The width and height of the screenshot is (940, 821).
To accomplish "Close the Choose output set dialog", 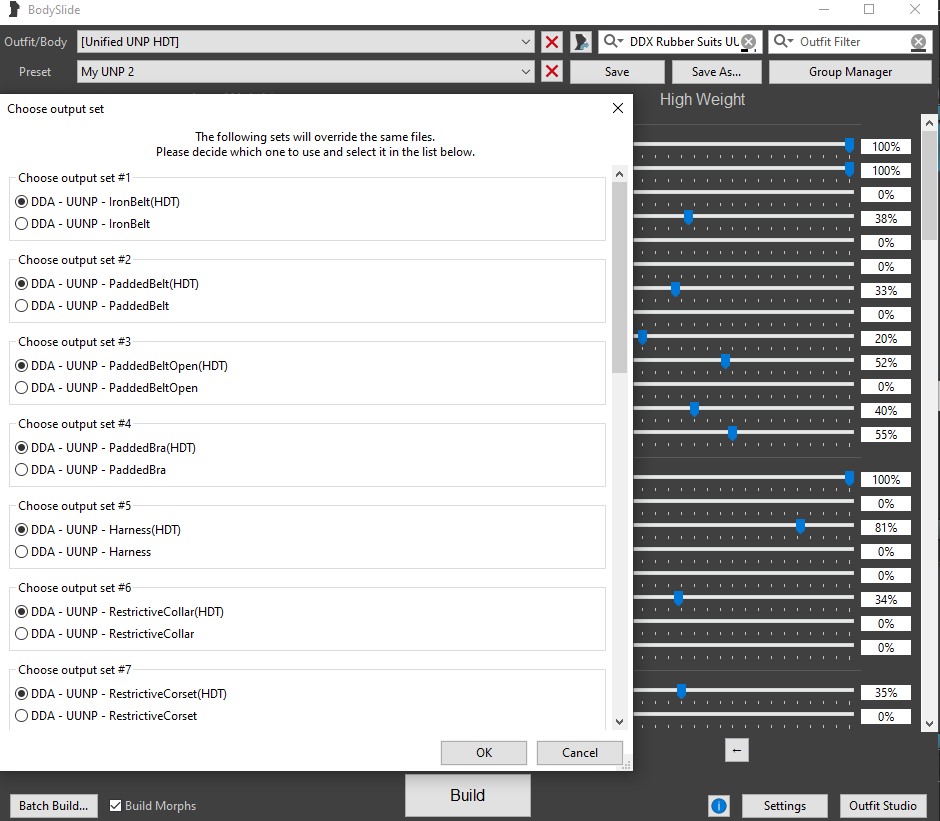I will 617,108.
